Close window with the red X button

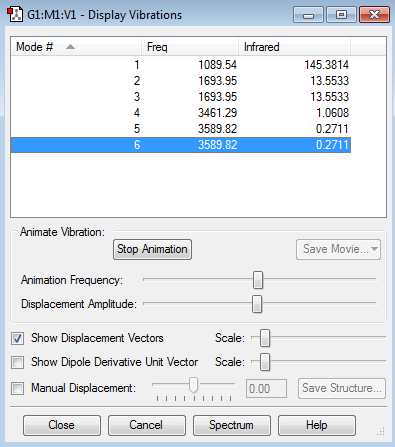374,15
